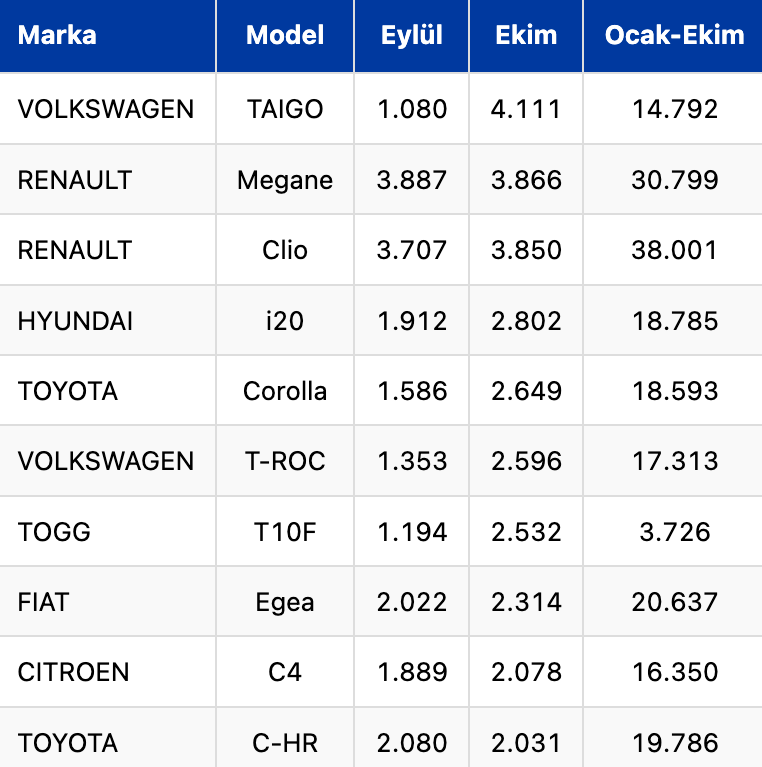
Task: Click the i20 model cell
Action: 285,321
